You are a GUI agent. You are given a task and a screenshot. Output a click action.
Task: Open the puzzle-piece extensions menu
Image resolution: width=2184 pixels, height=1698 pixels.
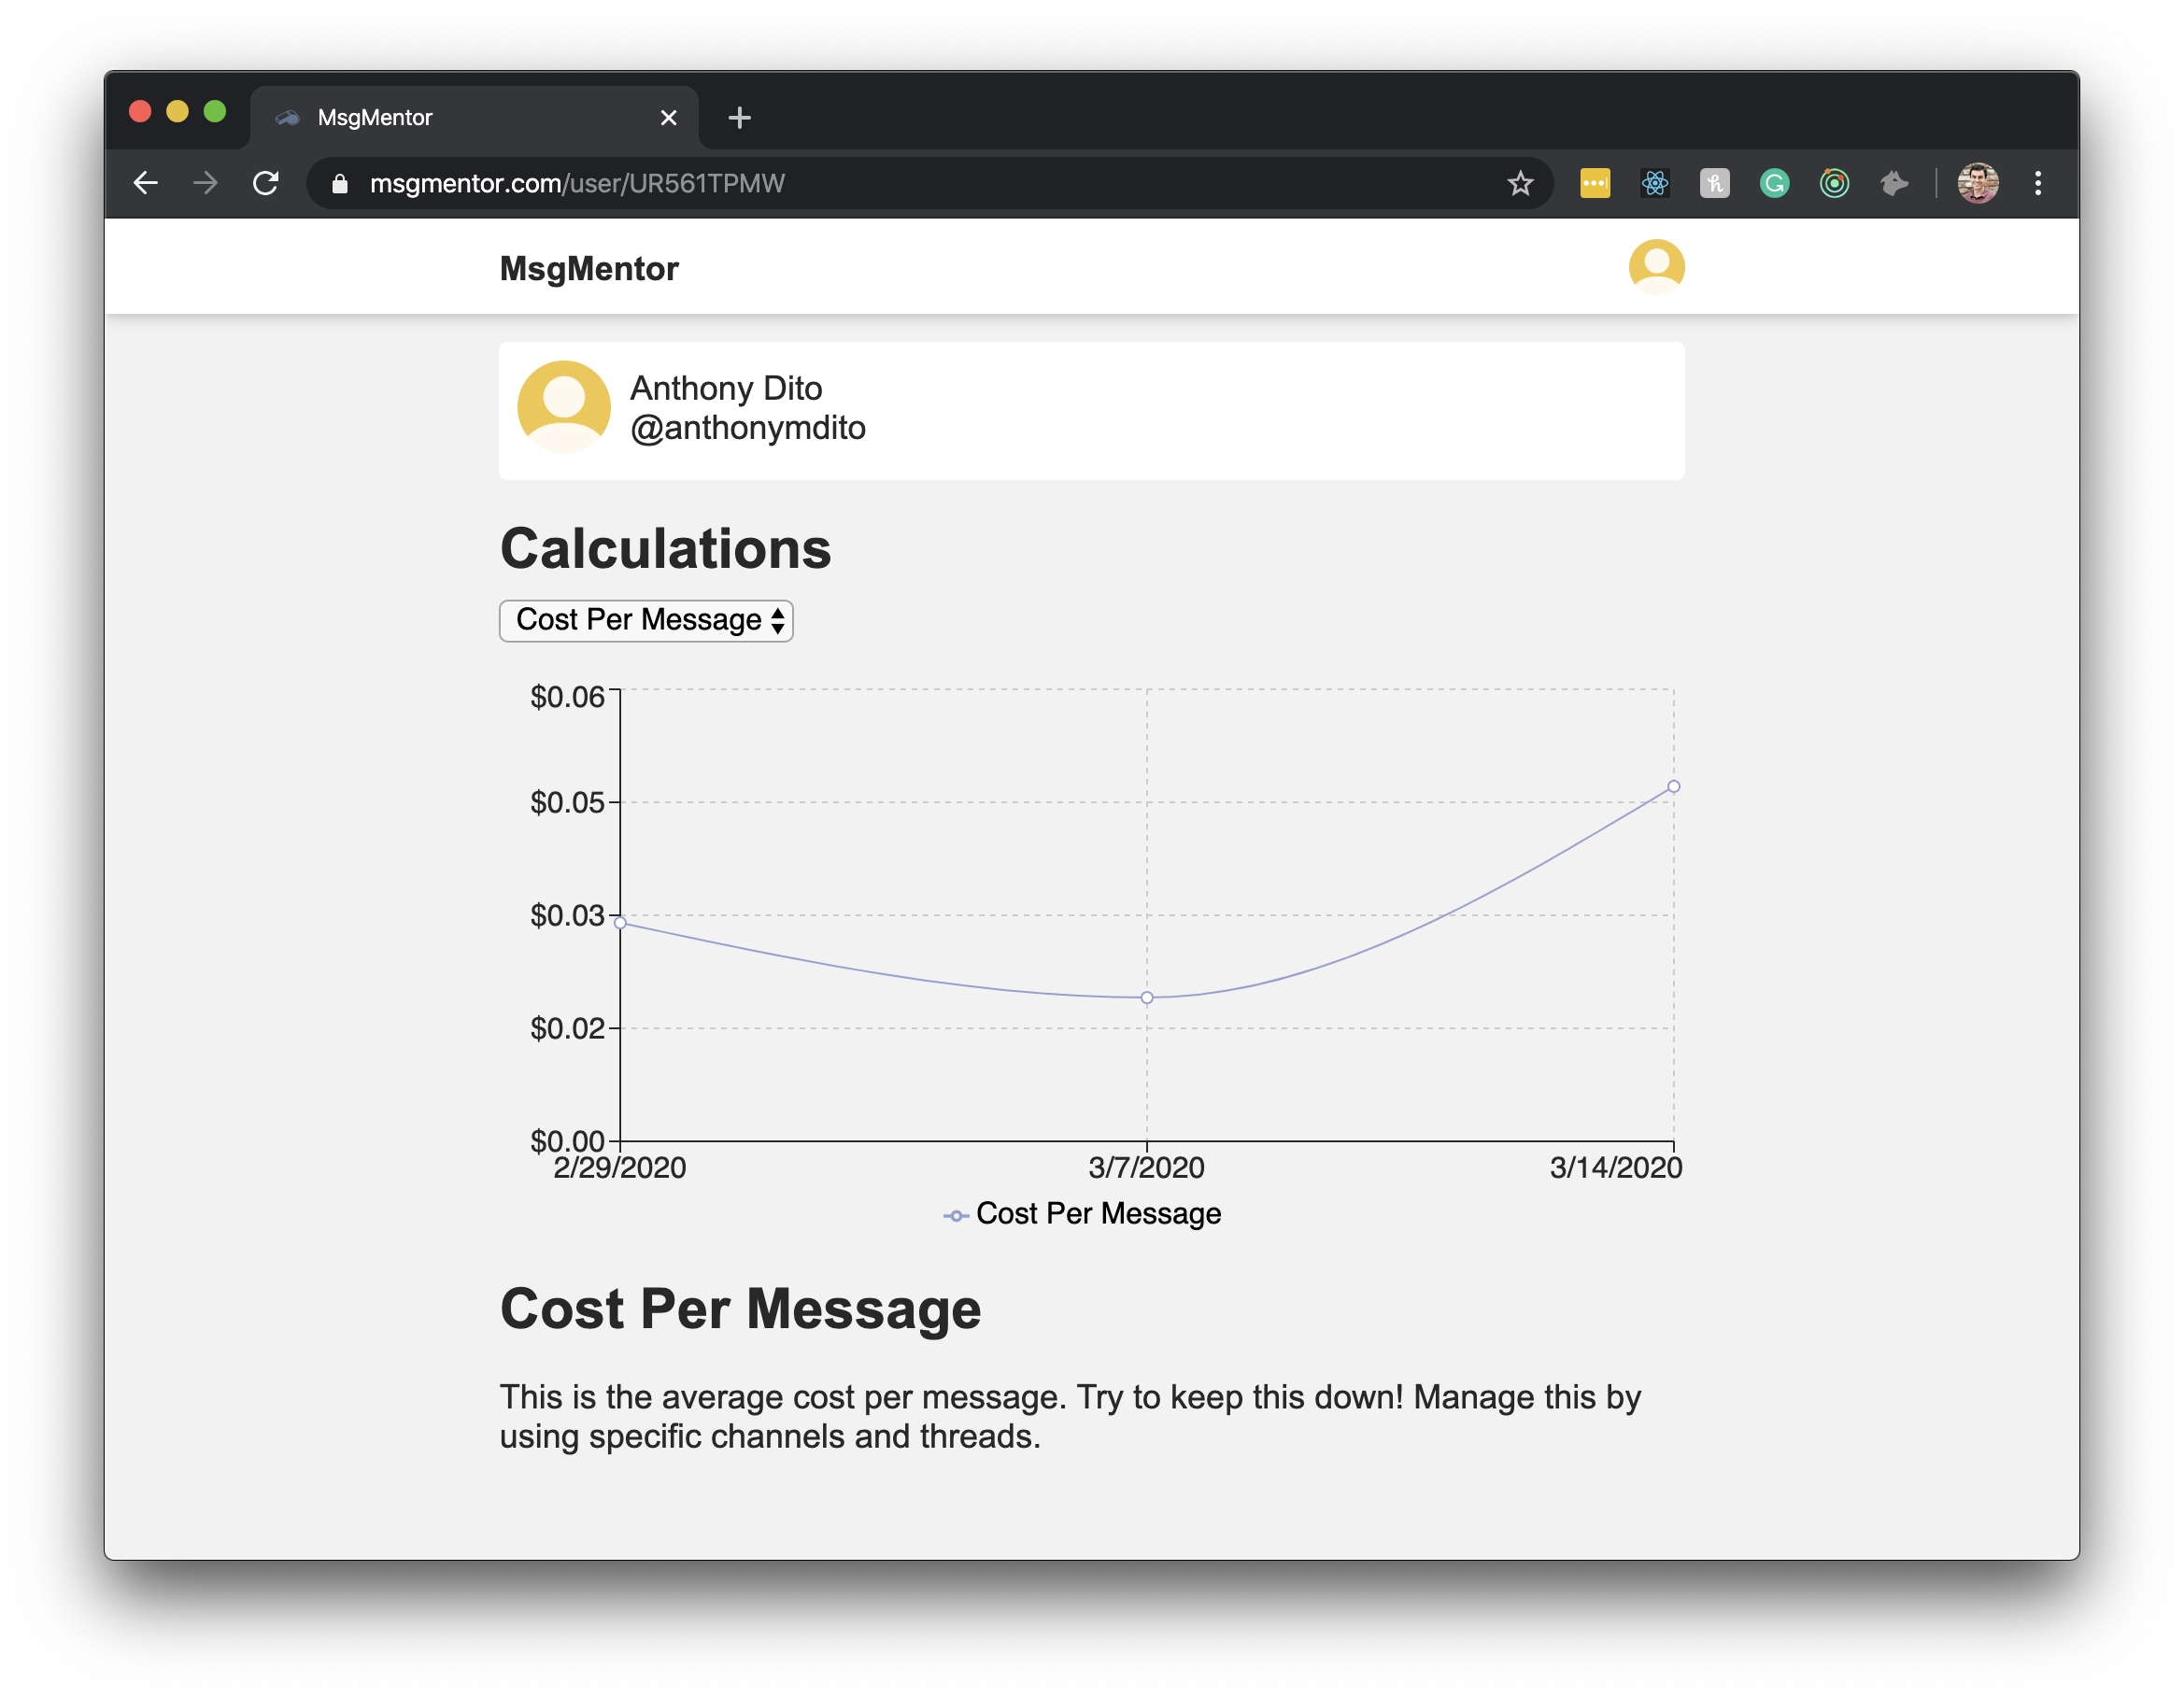[1894, 183]
